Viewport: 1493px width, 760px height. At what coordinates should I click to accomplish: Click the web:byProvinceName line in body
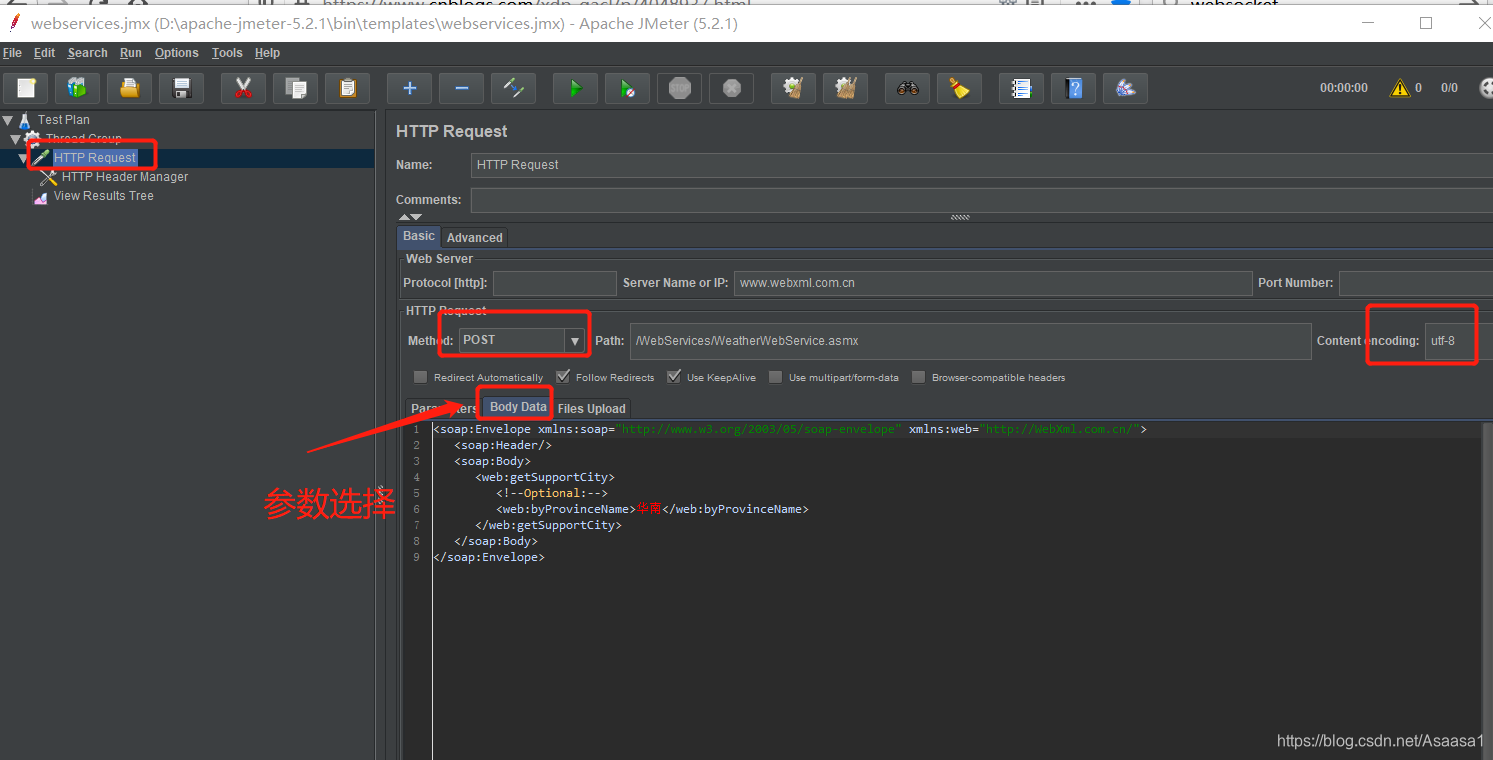tap(652, 509)
